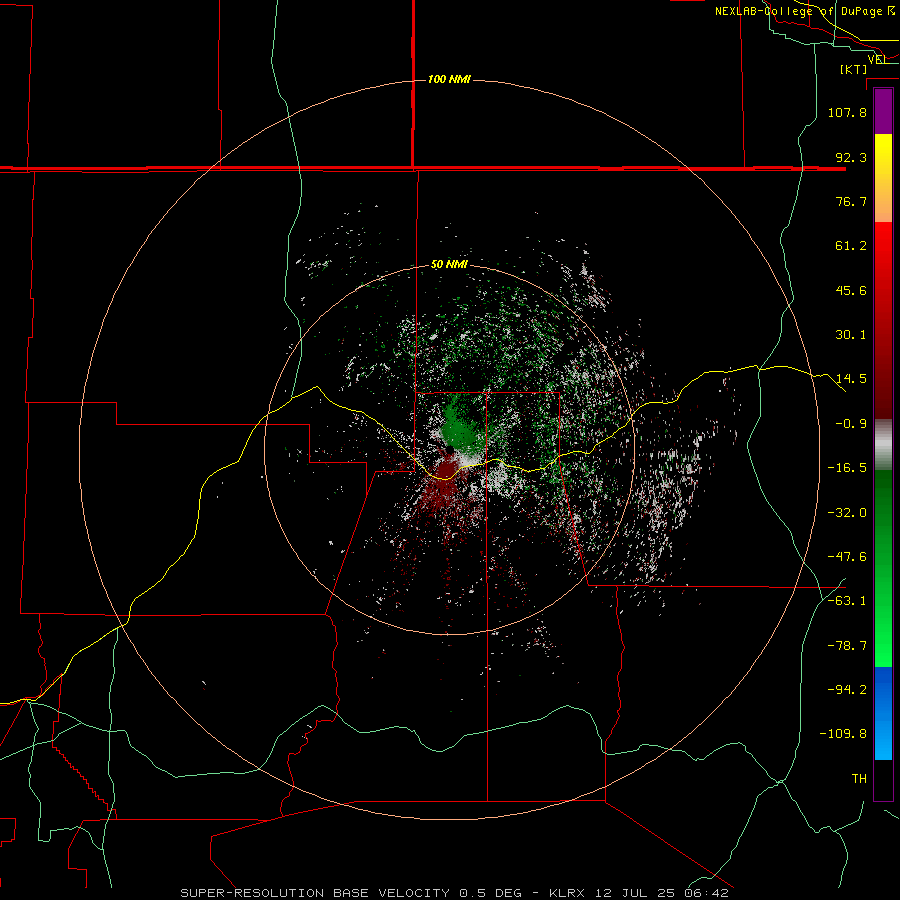The height and width of the screenshot is (900, 900).
Task: Select the 76.7 scale value
Action: [851, 201]
